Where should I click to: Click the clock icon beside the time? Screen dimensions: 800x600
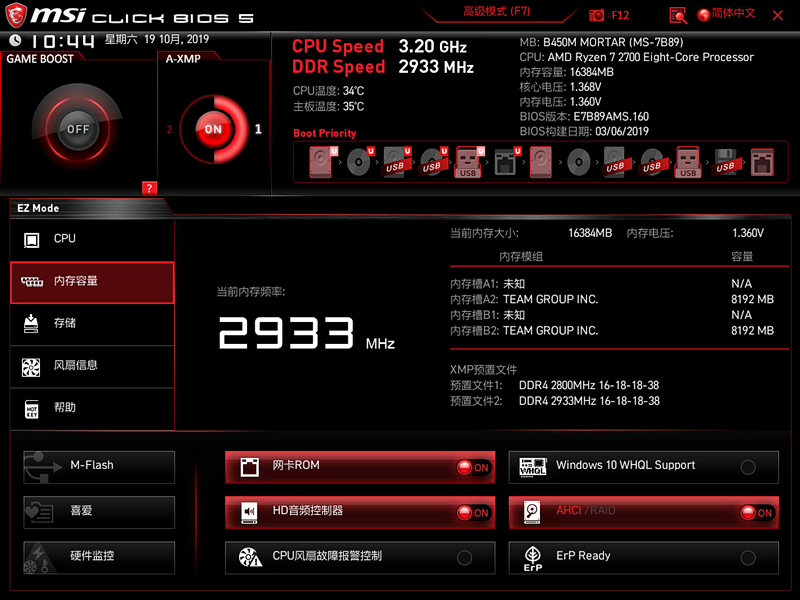coord(15,40)
